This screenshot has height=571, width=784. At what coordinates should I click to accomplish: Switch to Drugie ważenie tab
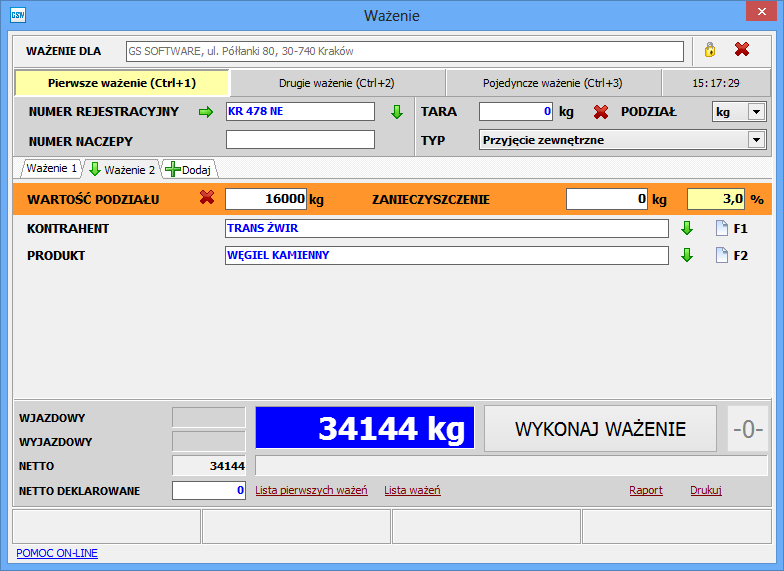[336, 83]
